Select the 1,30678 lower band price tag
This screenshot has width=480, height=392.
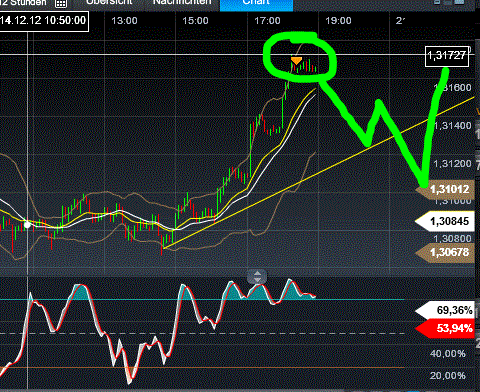coord(445,252)
